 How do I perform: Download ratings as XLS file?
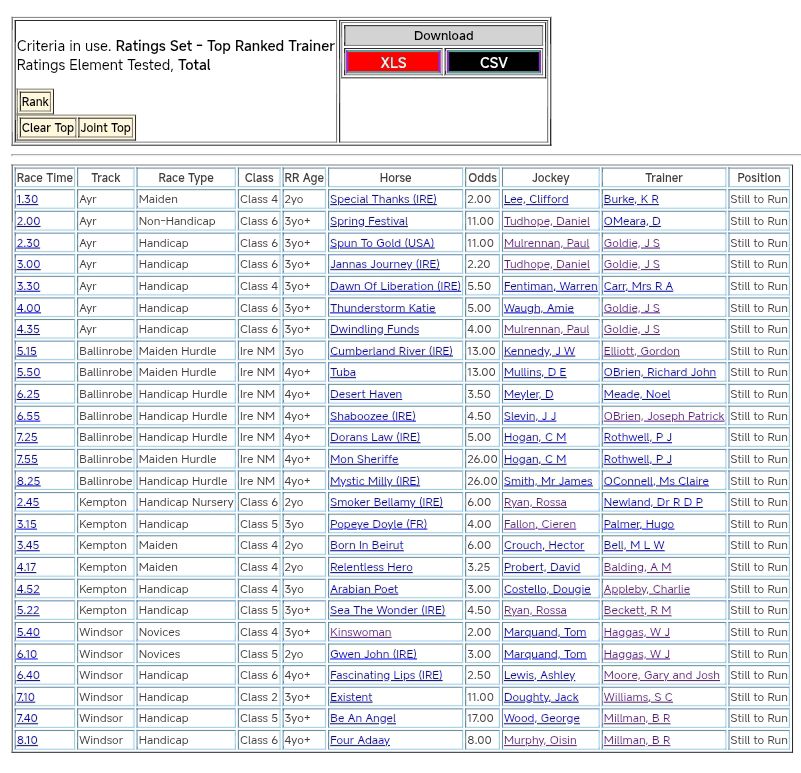pos(392,62)
